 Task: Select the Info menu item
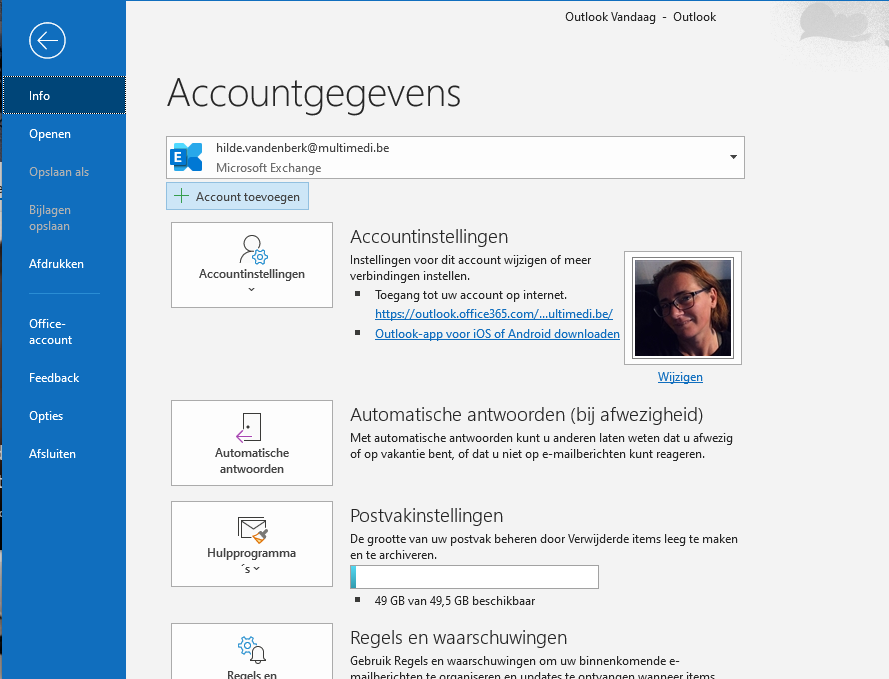pos(64,95)
